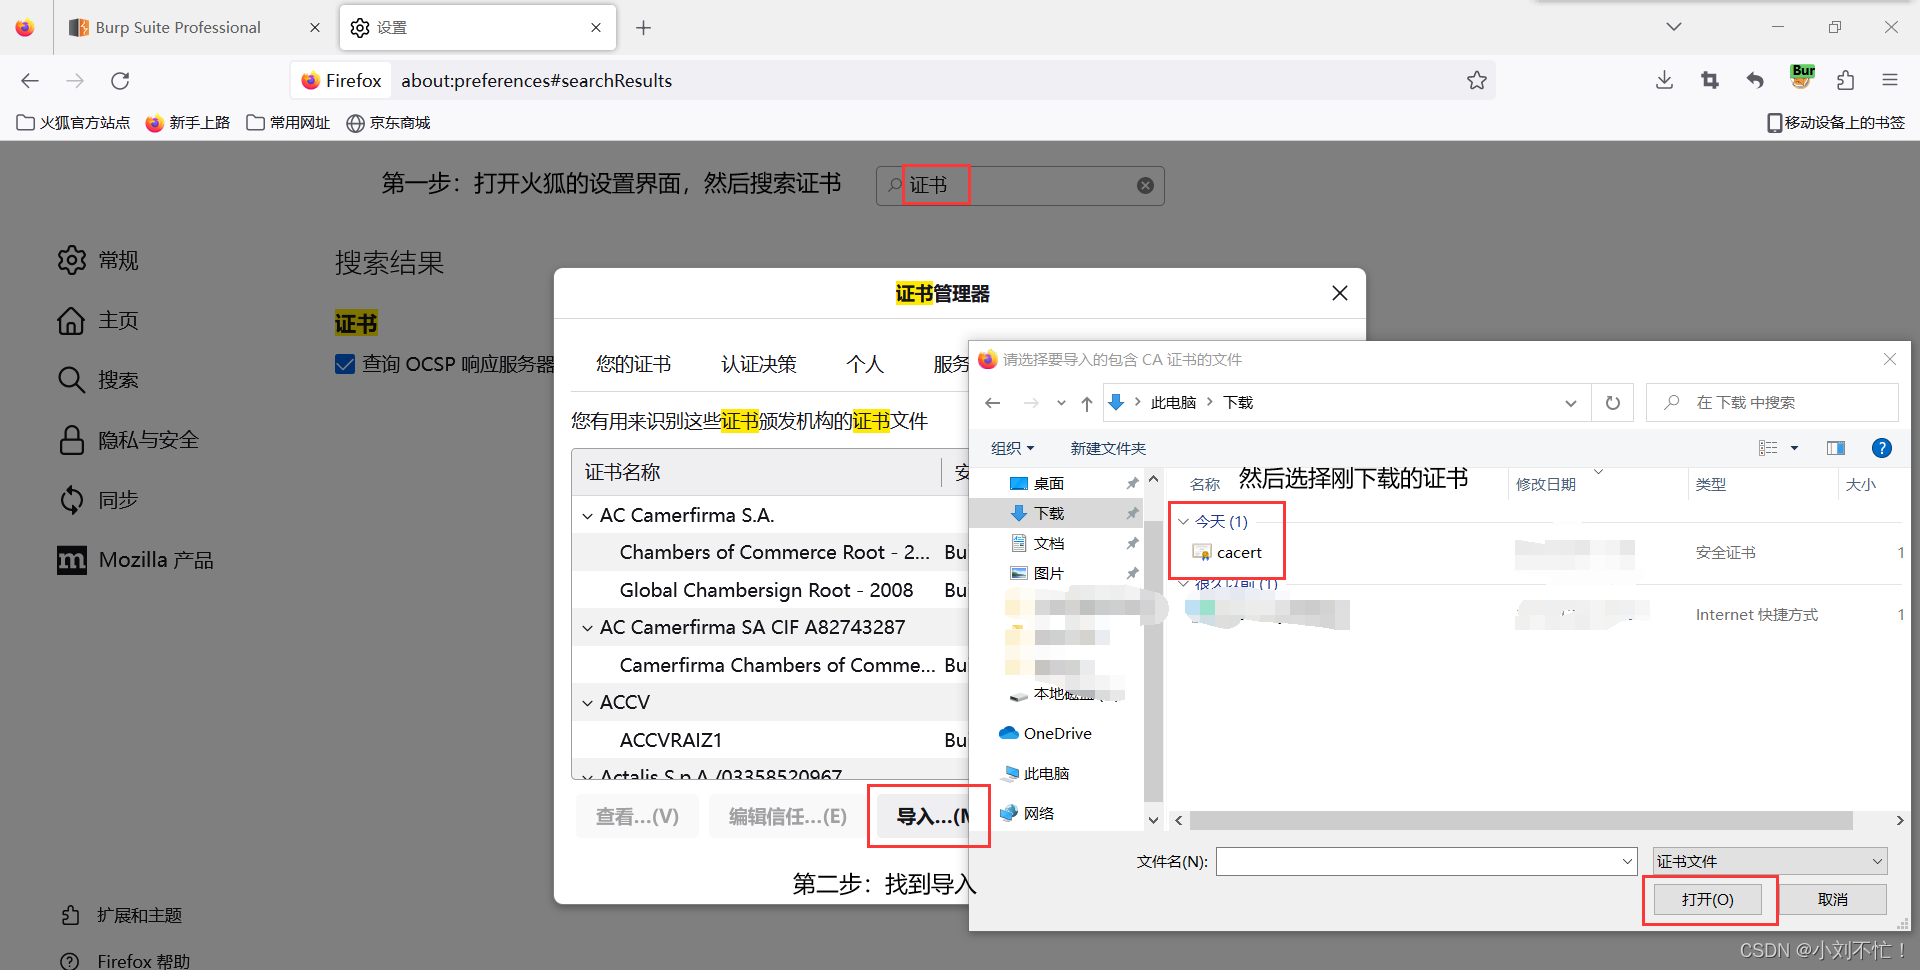This screenshot has width=1920, height=970.
Task: Collapse the AC Camerfirma S.A. certificate group
Action: coord(587,515)
